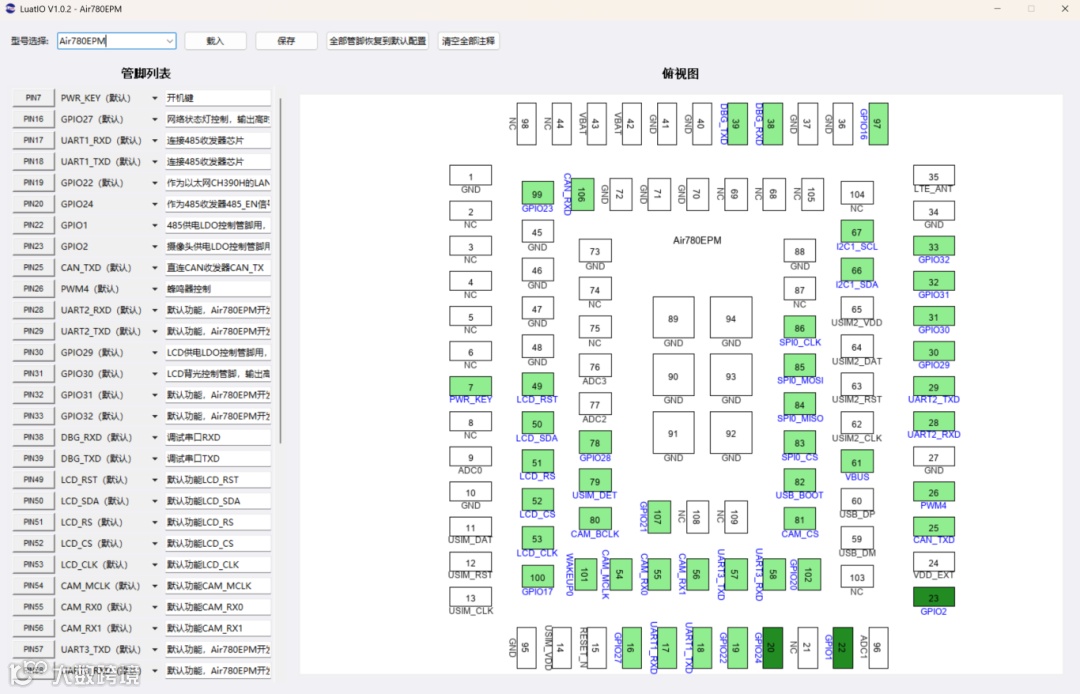Click pin 9 ADC0 box
This screenshot has width=1080, height=694.
pos(470,456)
